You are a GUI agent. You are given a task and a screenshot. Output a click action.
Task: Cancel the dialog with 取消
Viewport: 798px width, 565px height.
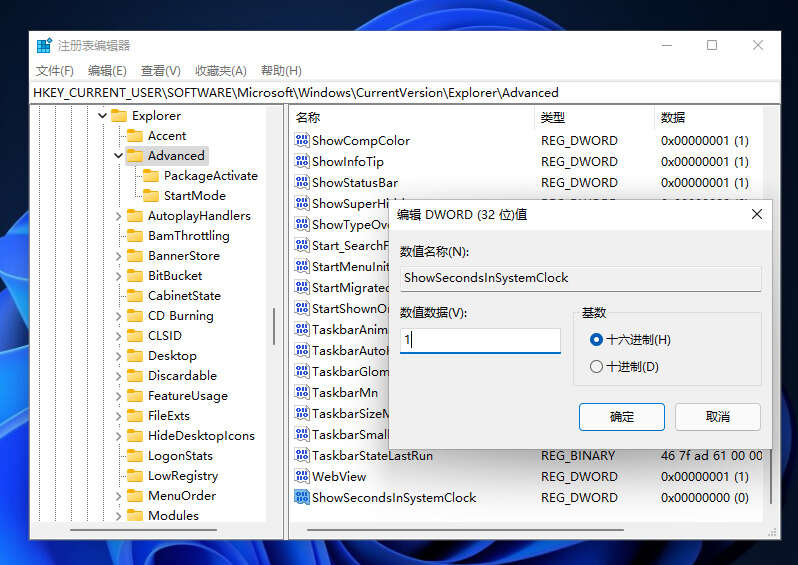(x=718, y=417)
